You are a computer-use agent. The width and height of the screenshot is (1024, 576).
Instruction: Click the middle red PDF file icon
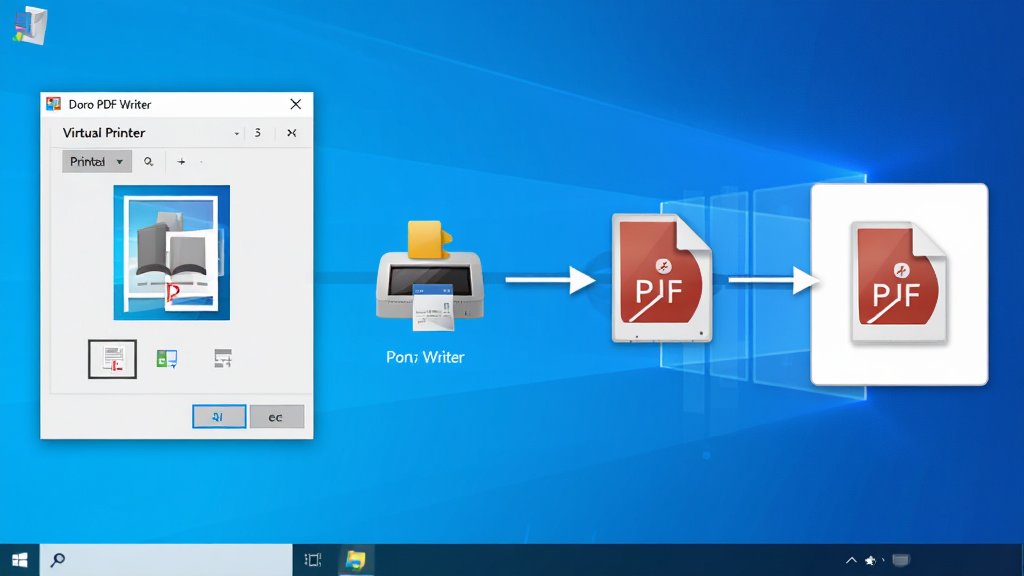pyautogui.click(x=662, y=278)
